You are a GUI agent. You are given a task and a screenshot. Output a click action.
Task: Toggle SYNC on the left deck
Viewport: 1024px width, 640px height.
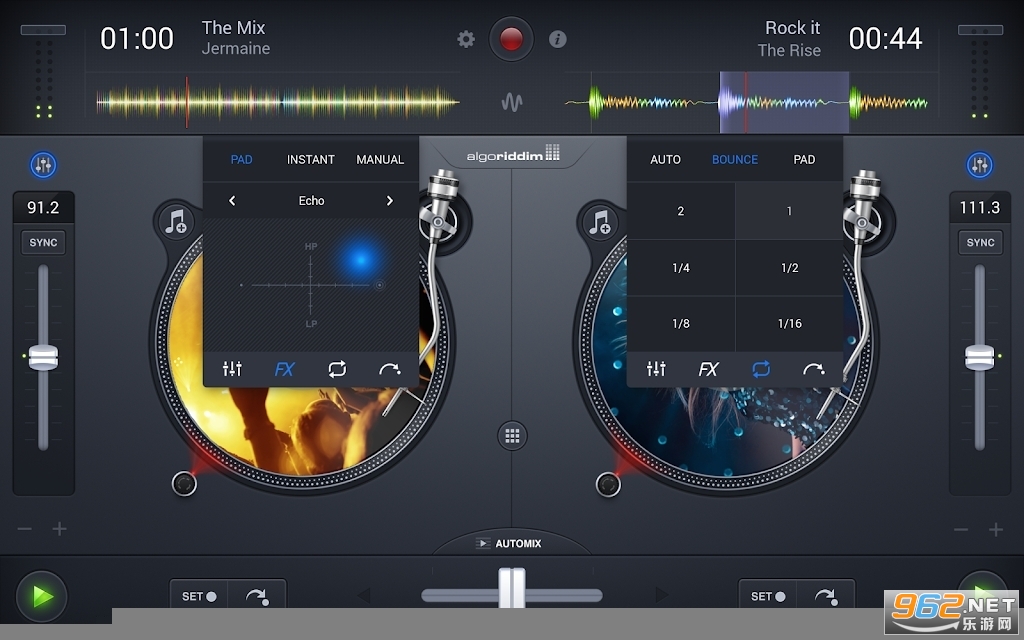43,242
